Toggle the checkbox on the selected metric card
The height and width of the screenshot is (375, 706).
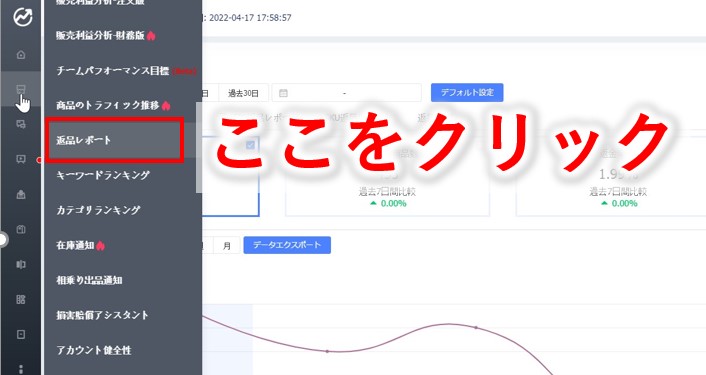[250, 145]
